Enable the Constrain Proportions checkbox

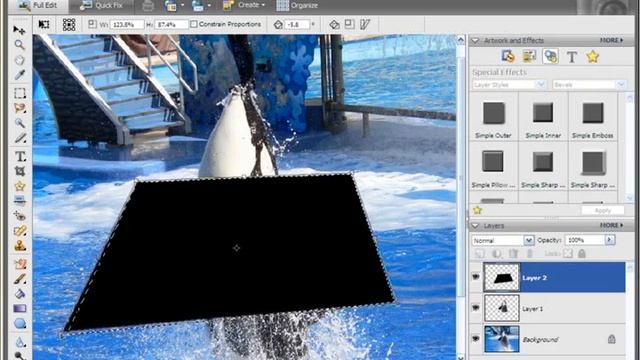click(194, 24)
